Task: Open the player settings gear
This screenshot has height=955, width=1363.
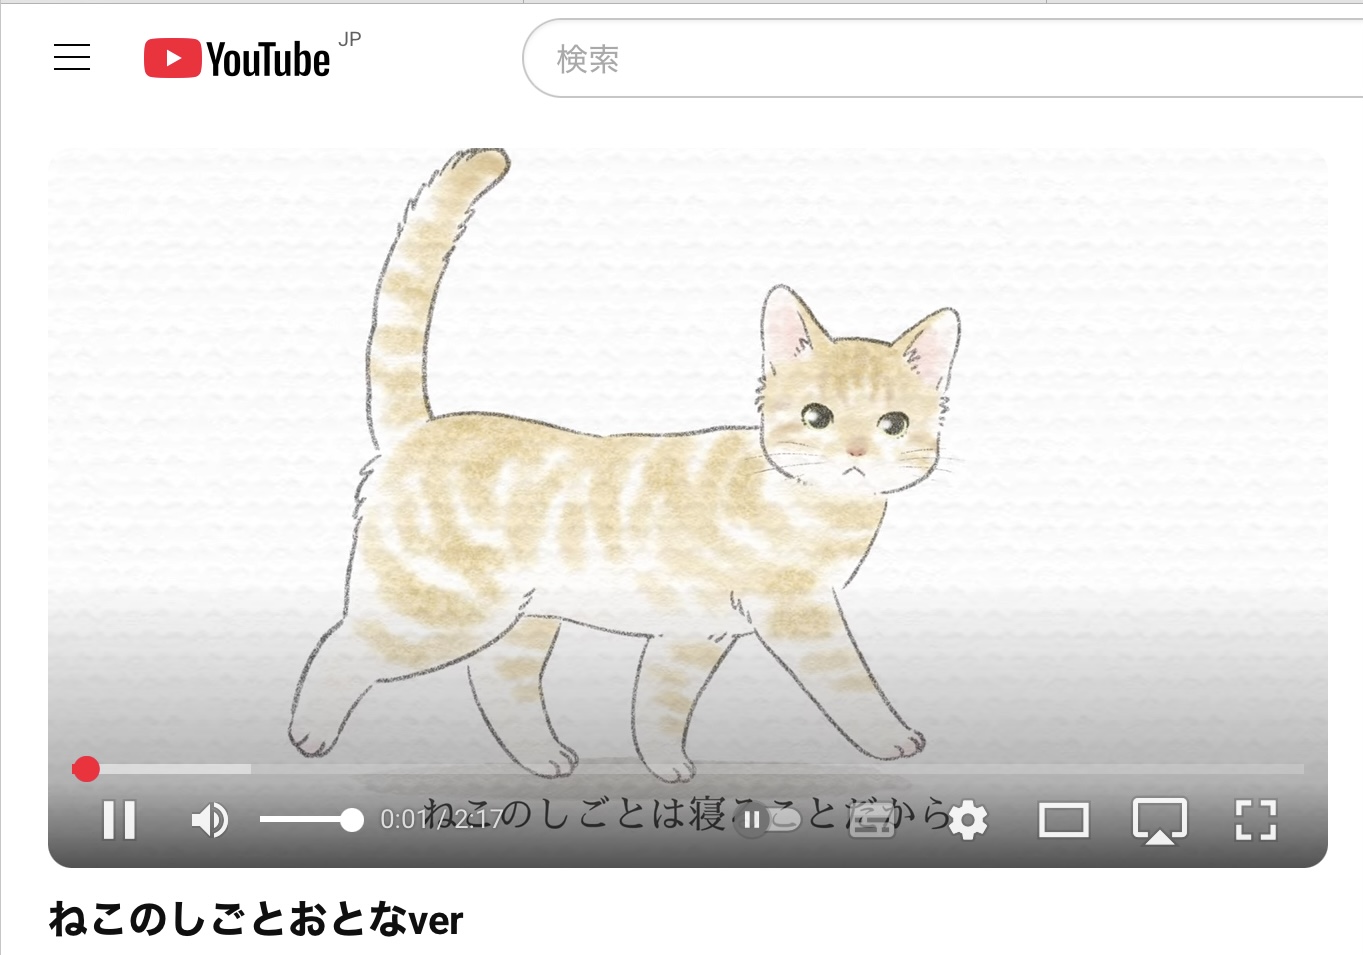Action: (x=967, y=820)
